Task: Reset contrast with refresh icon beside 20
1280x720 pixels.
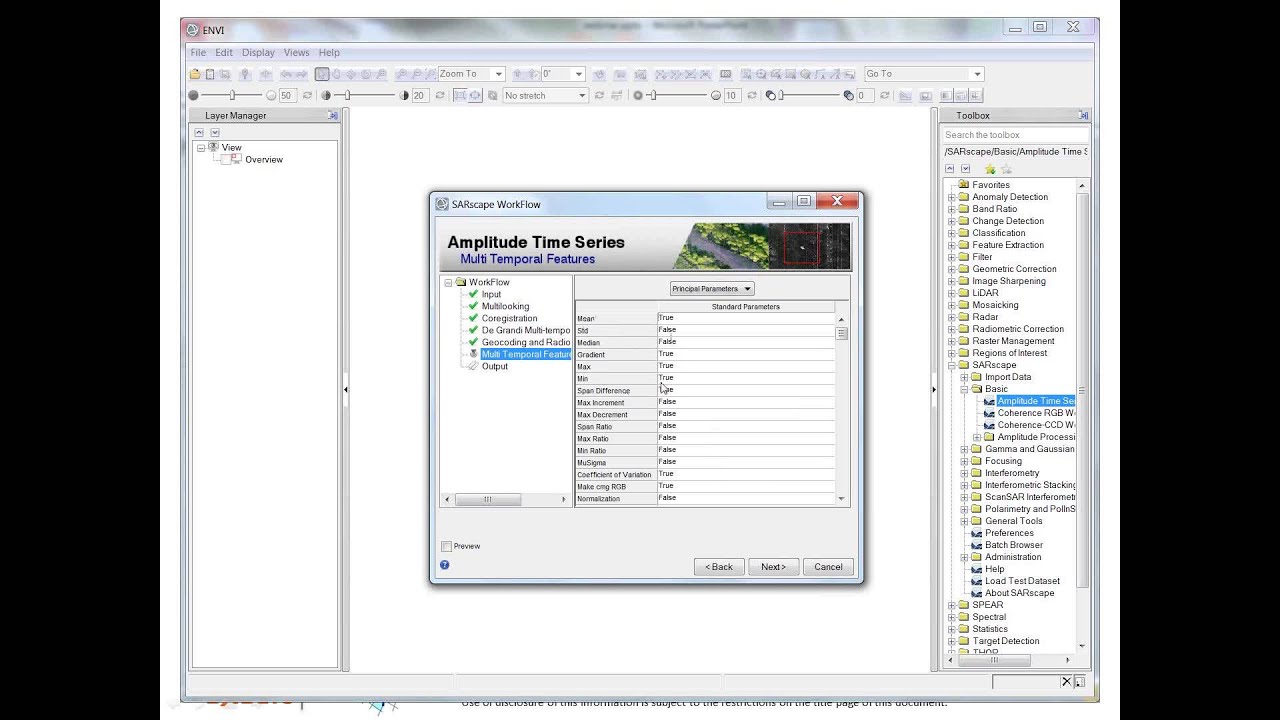Action: coord(440,96)
